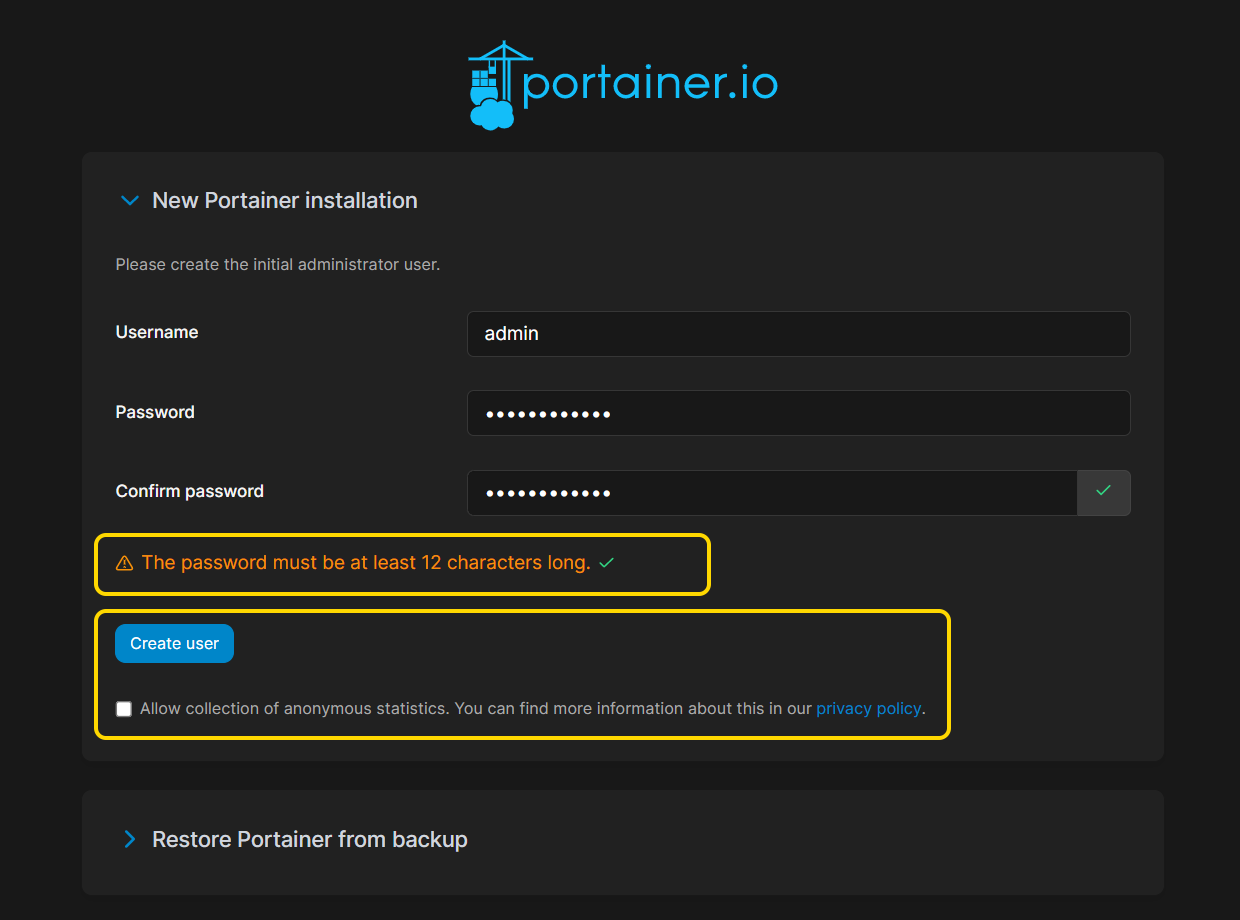The image size is (1240, 920).
Task: Open the privacy policy link
Action: [x=868, y=708]
